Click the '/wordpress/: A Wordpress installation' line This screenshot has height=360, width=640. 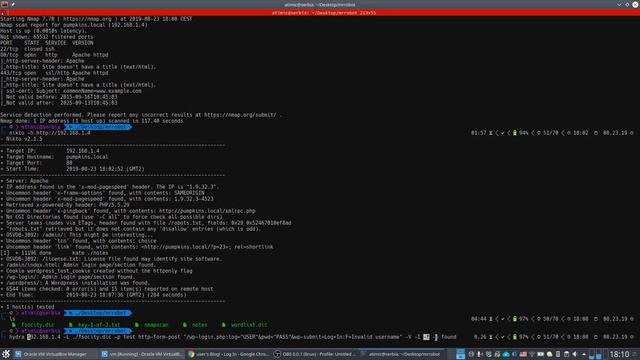point(75,283)
